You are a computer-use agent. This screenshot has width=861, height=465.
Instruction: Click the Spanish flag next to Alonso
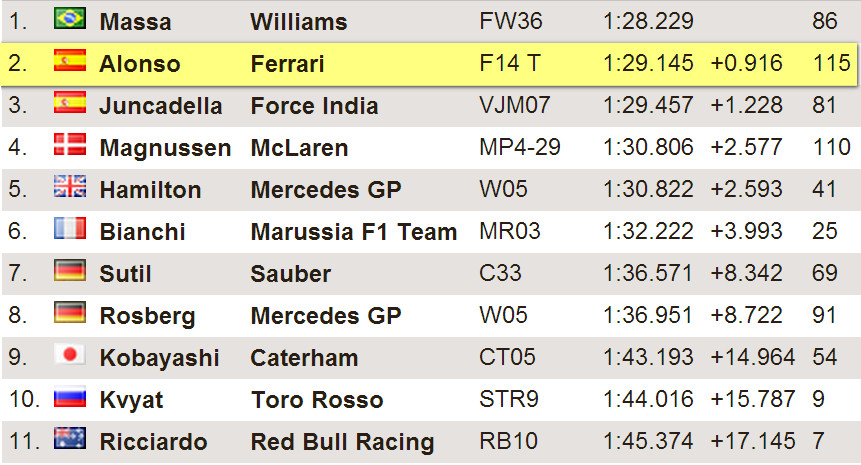70,60
